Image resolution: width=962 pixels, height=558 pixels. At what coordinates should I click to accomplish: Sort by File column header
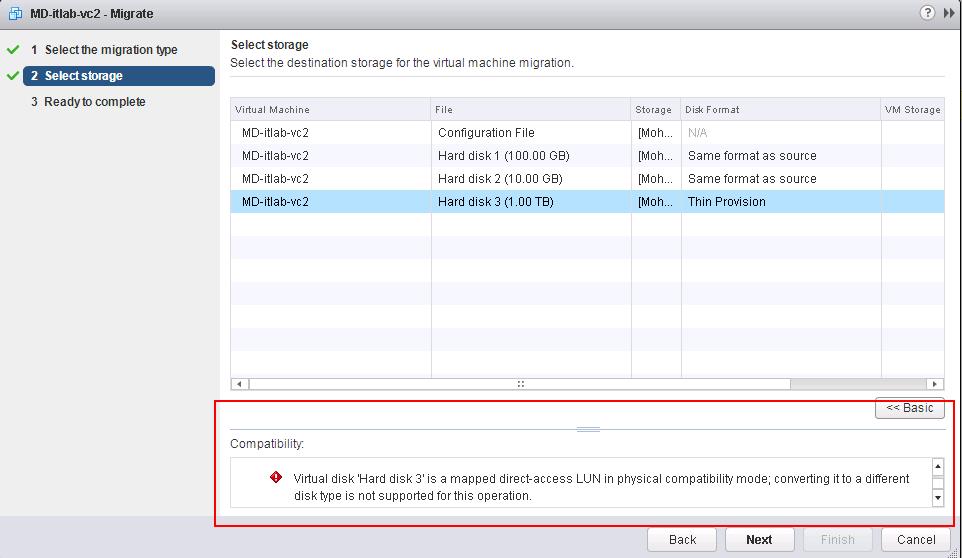(x=531, y=109)
